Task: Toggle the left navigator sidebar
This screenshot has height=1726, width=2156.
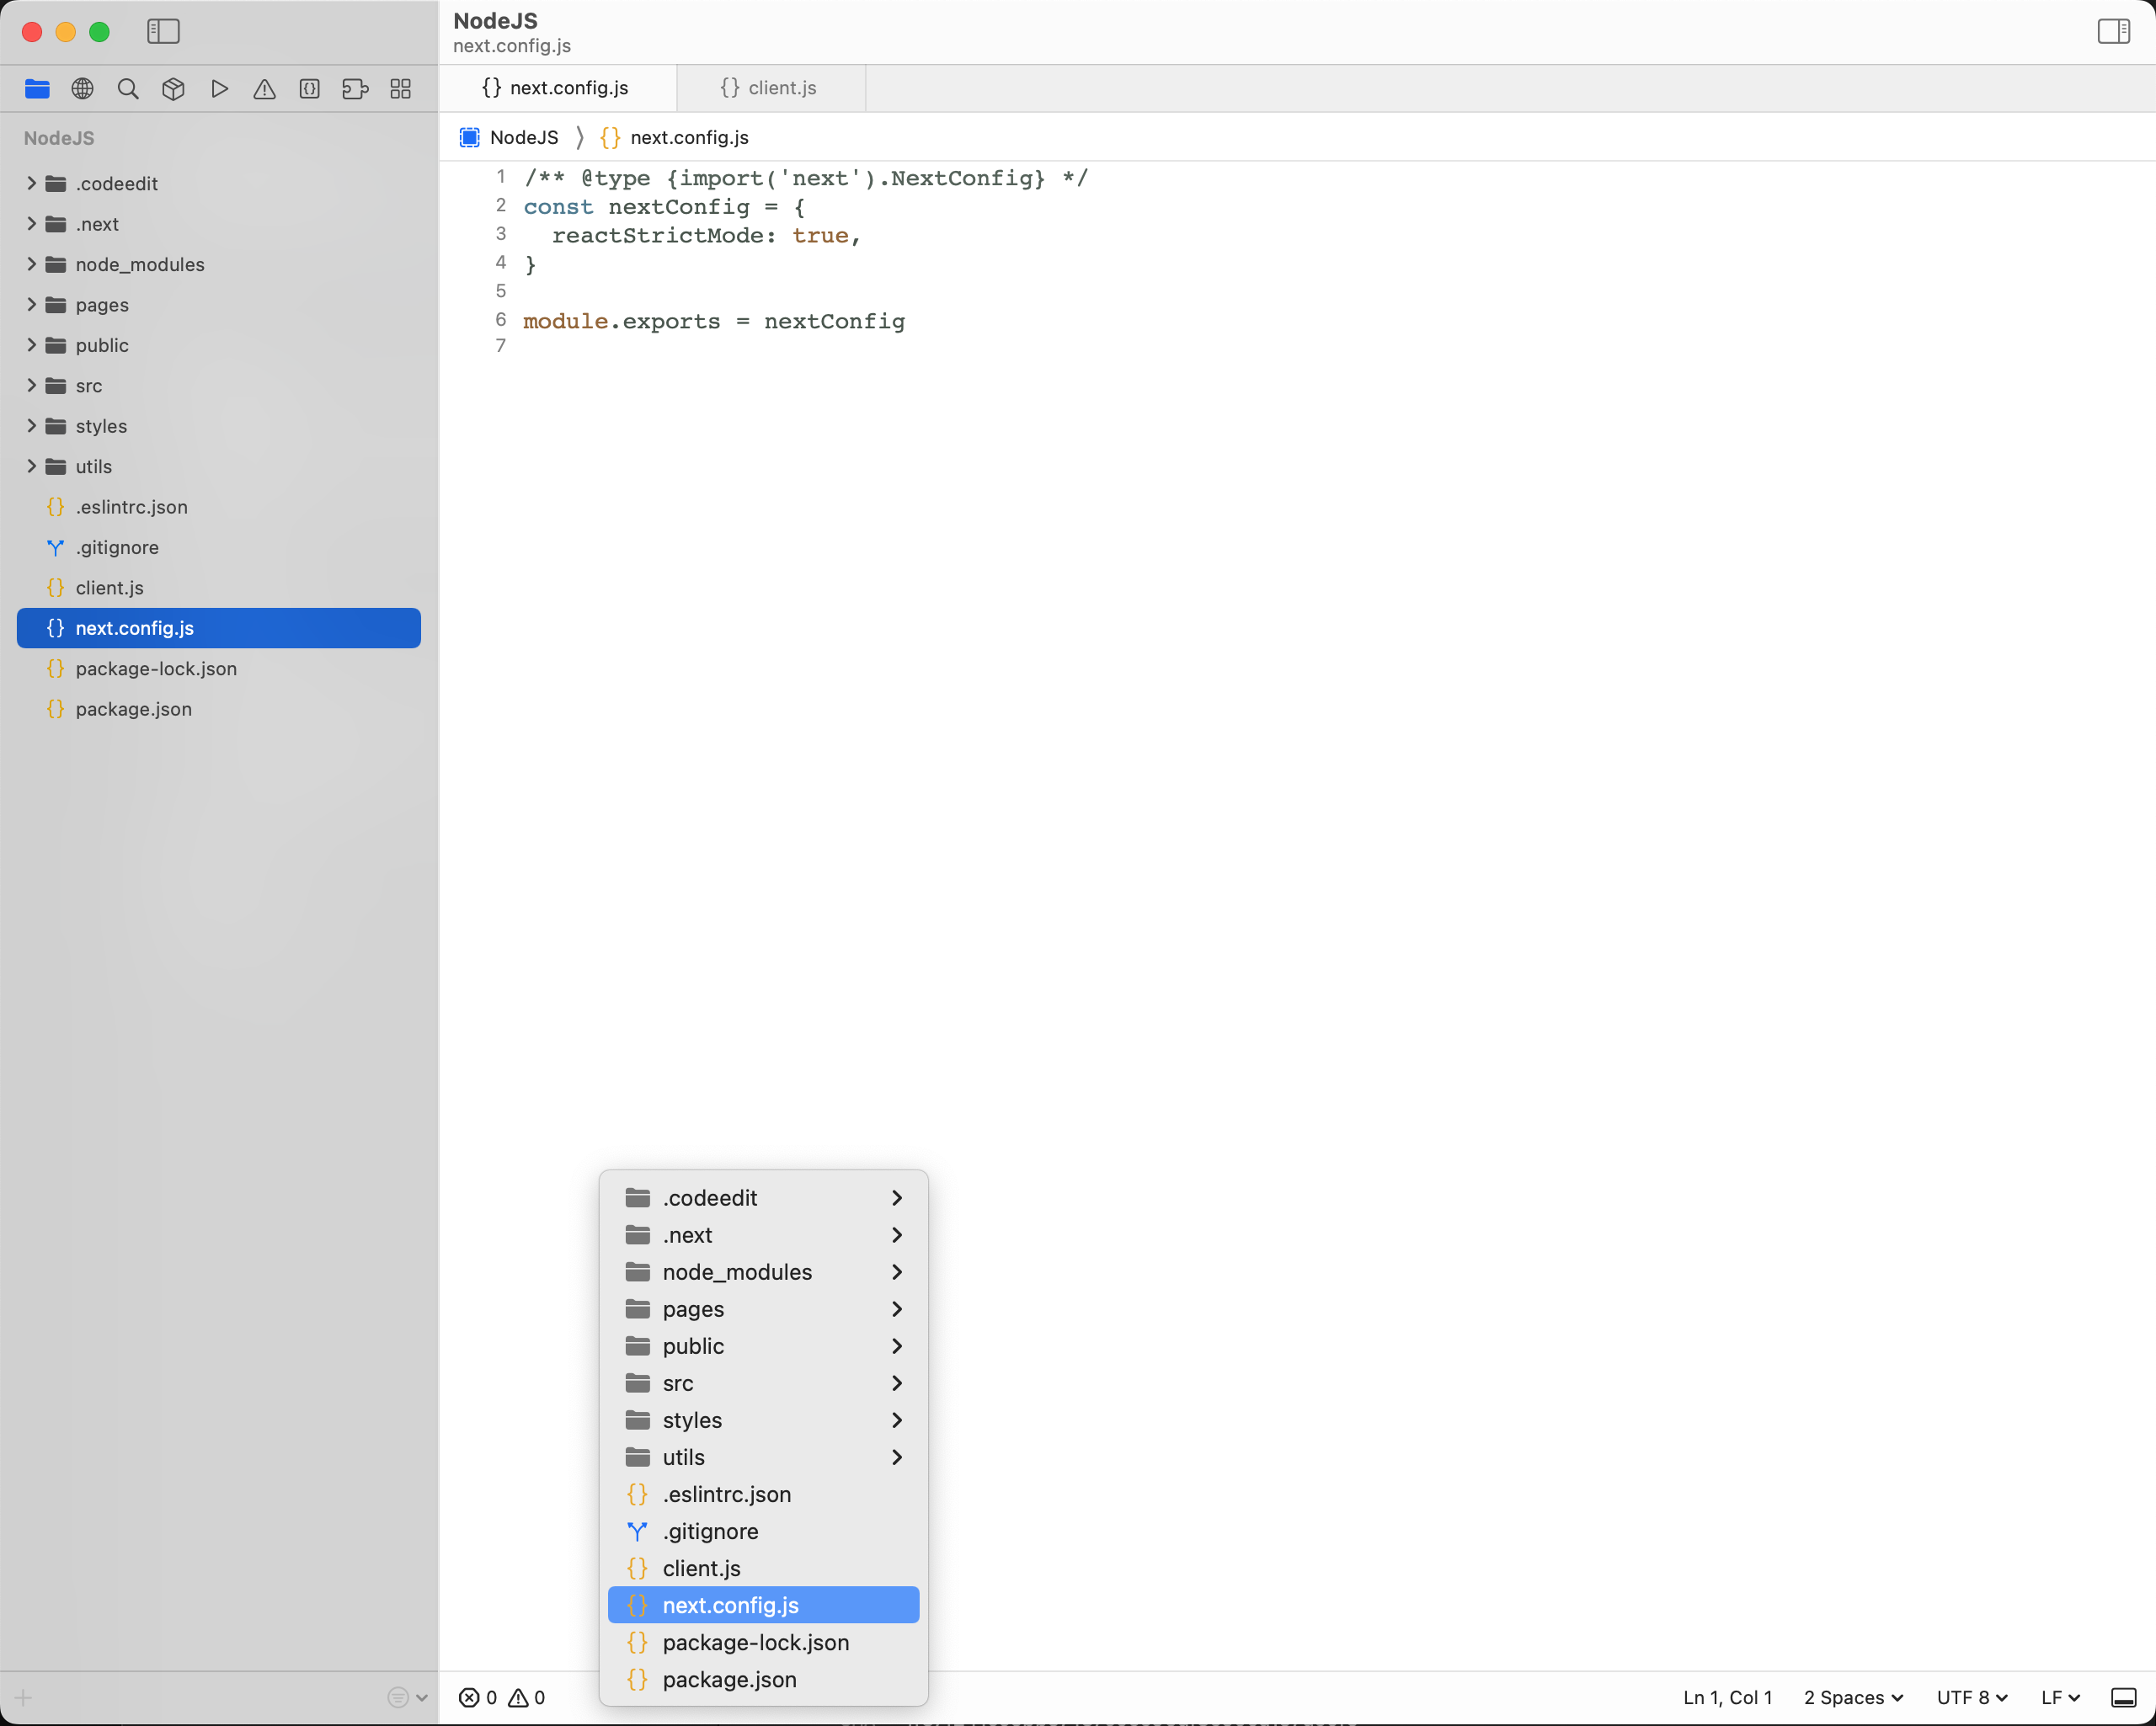Action: pyautogui.click(x=163, y=31)
